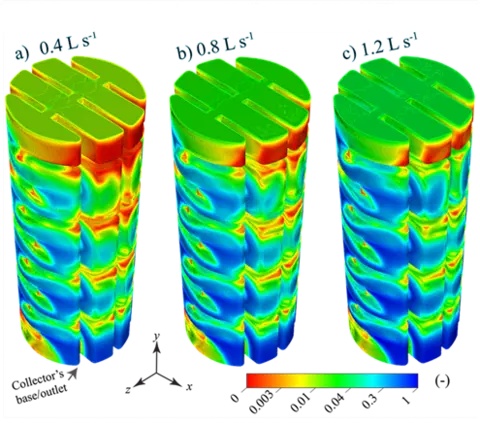Click the '0' tick label on legend
Screen dimensions: 480x423
click(x=235, y=397)
